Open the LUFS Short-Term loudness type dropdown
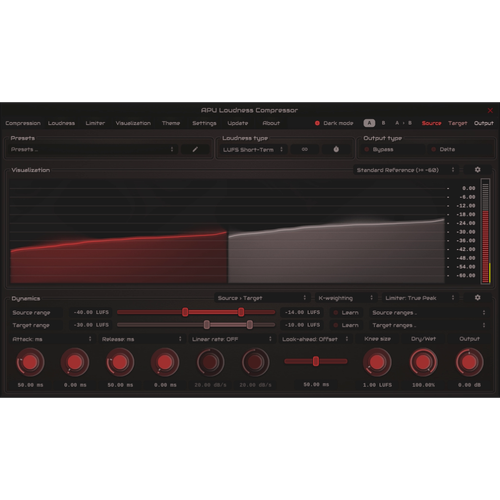The image size is (500, 500). [x=253, y=150]
